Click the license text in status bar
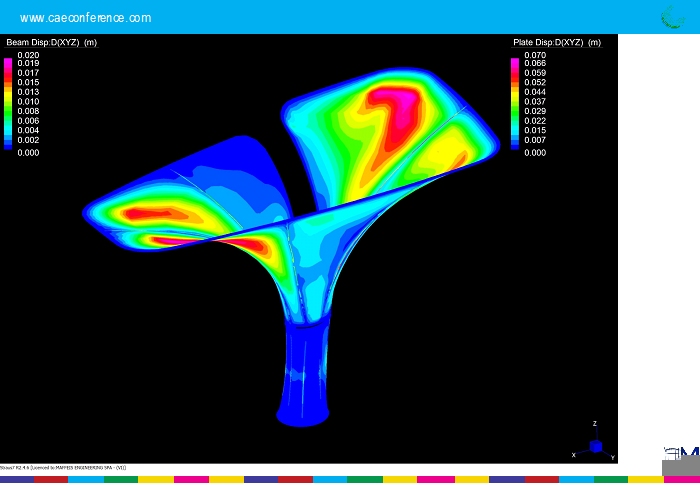Viewport: 700px width, 485px height. pos(65,468)
